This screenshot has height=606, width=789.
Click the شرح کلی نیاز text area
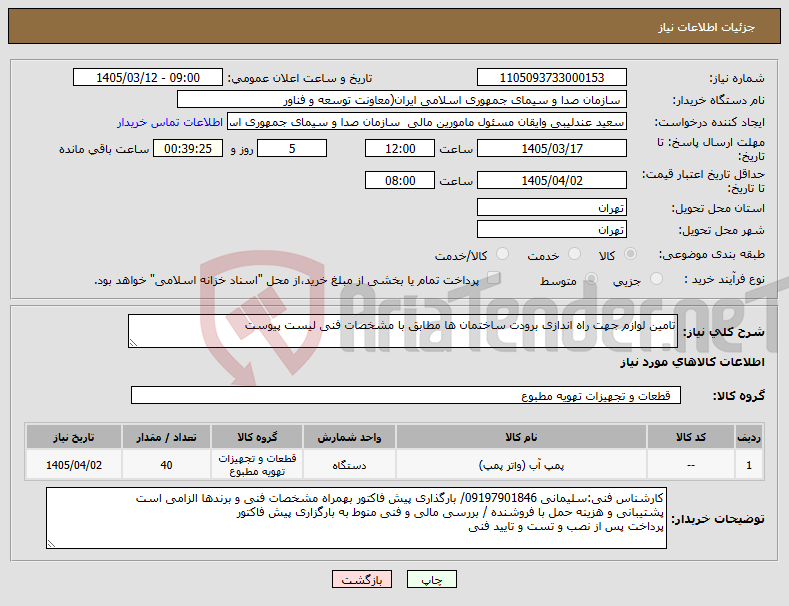point(403,331)
